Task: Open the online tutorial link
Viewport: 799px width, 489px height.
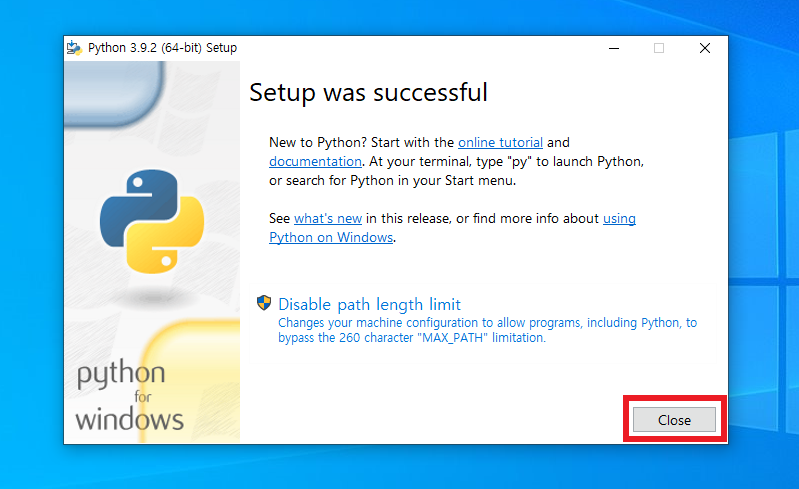Action: pyautogui.click(x=500, y=142)
